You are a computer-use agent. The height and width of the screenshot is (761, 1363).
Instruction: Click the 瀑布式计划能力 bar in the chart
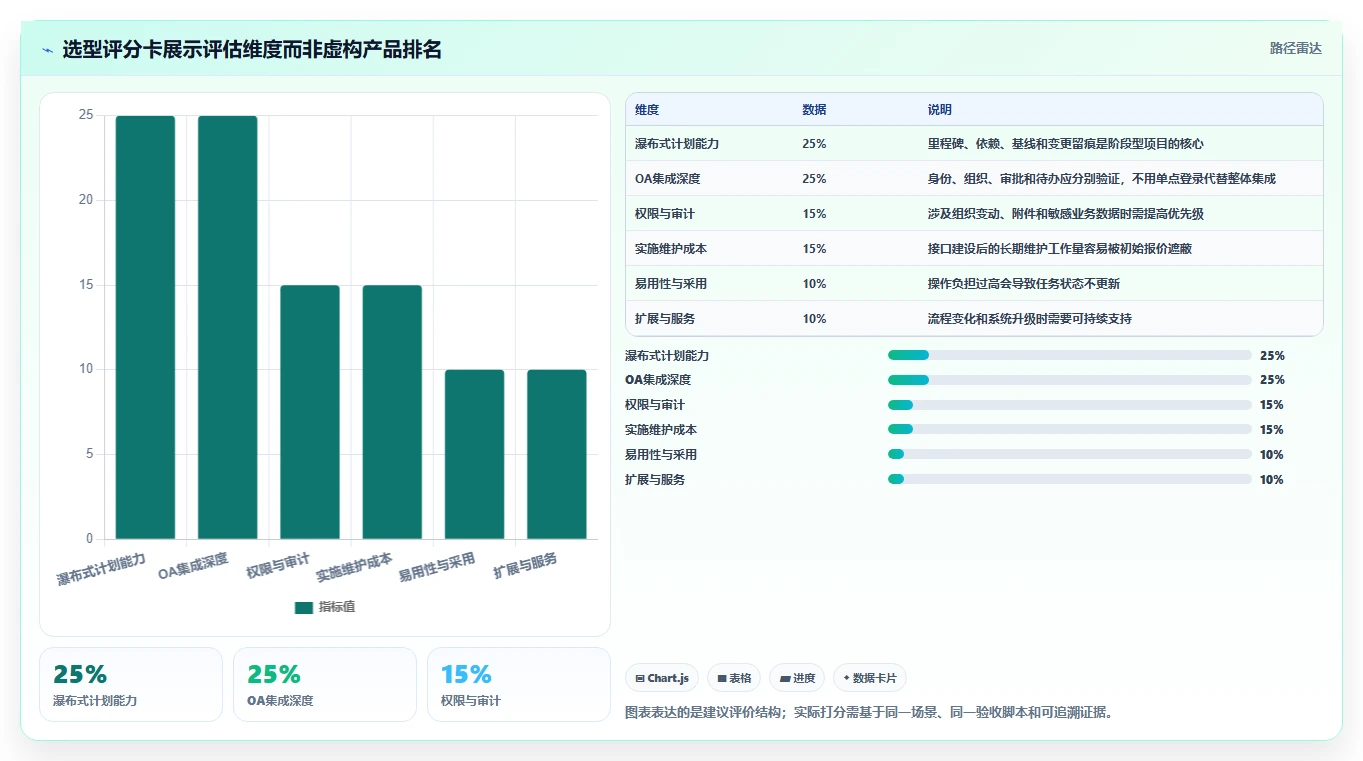145,327
